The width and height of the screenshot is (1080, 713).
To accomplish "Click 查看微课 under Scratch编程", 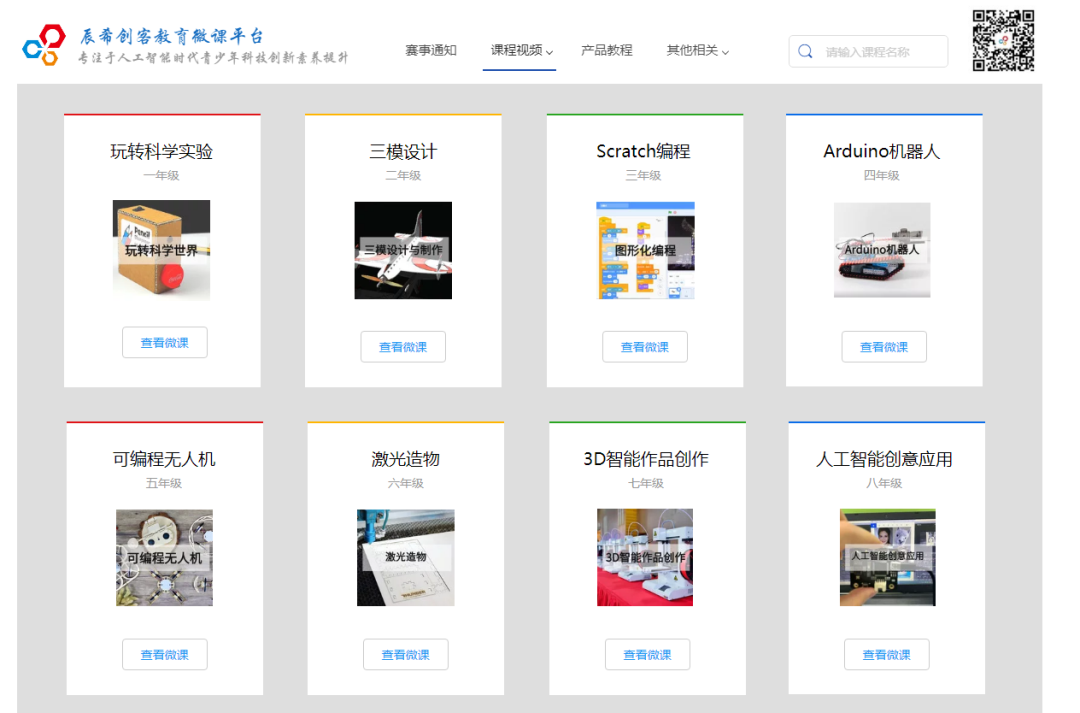I will coord(644,346).
